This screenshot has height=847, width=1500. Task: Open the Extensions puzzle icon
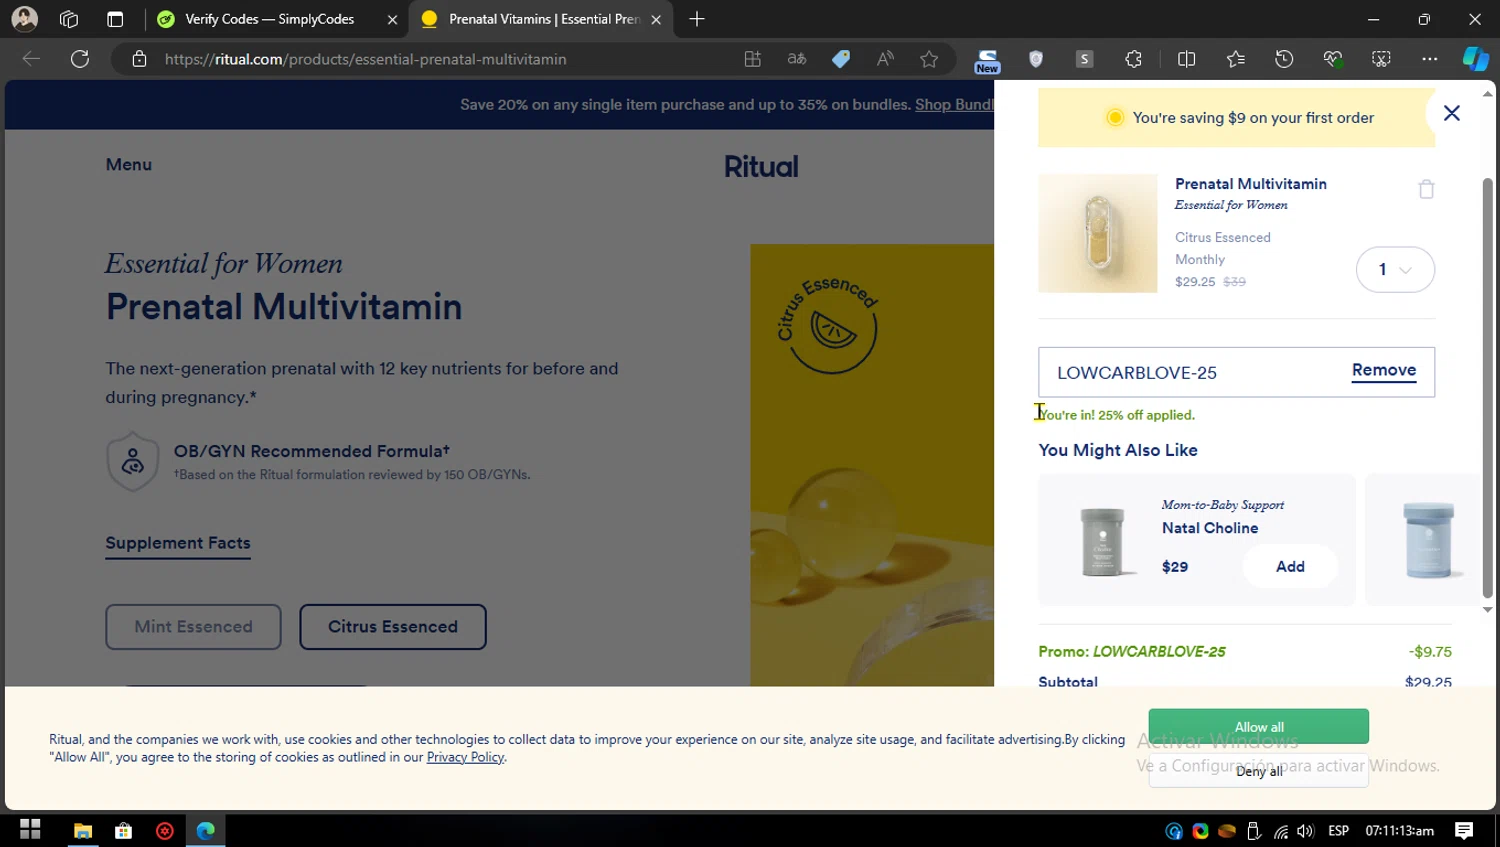point(1133,59)
